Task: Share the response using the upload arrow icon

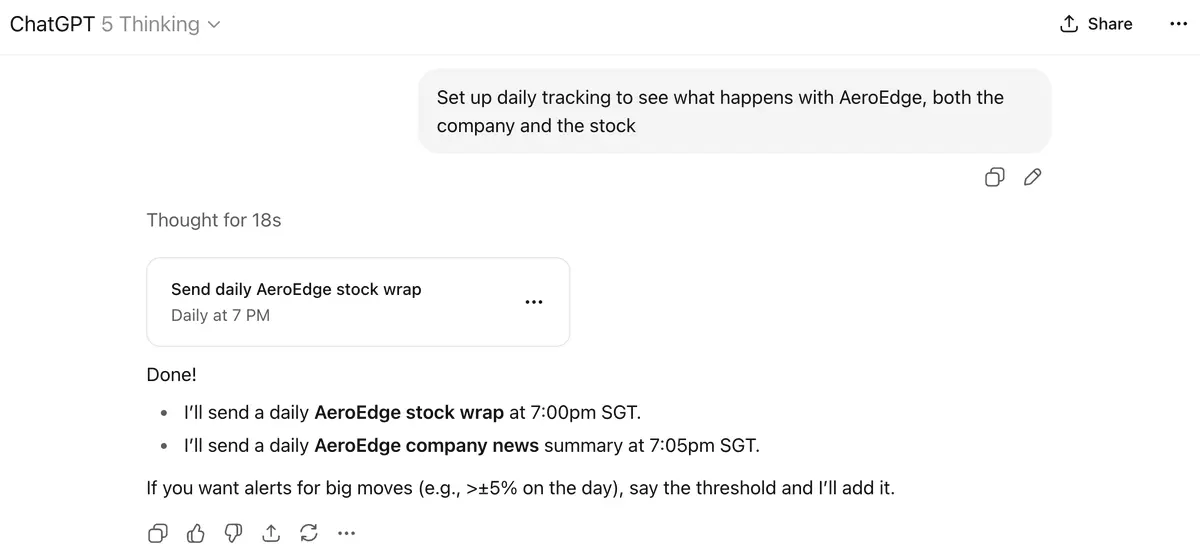Action: (x=271, y=534)
